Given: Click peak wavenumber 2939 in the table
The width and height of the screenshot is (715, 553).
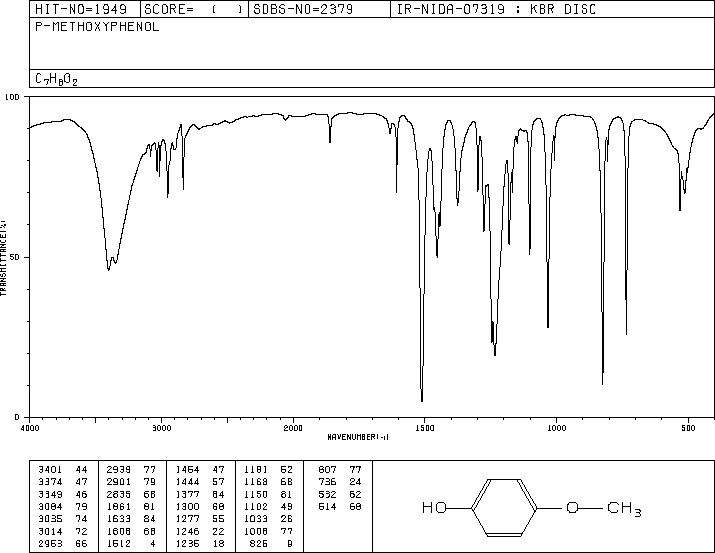Looking at the screenshot, I should pyautogui.click(x=119, y=470).
